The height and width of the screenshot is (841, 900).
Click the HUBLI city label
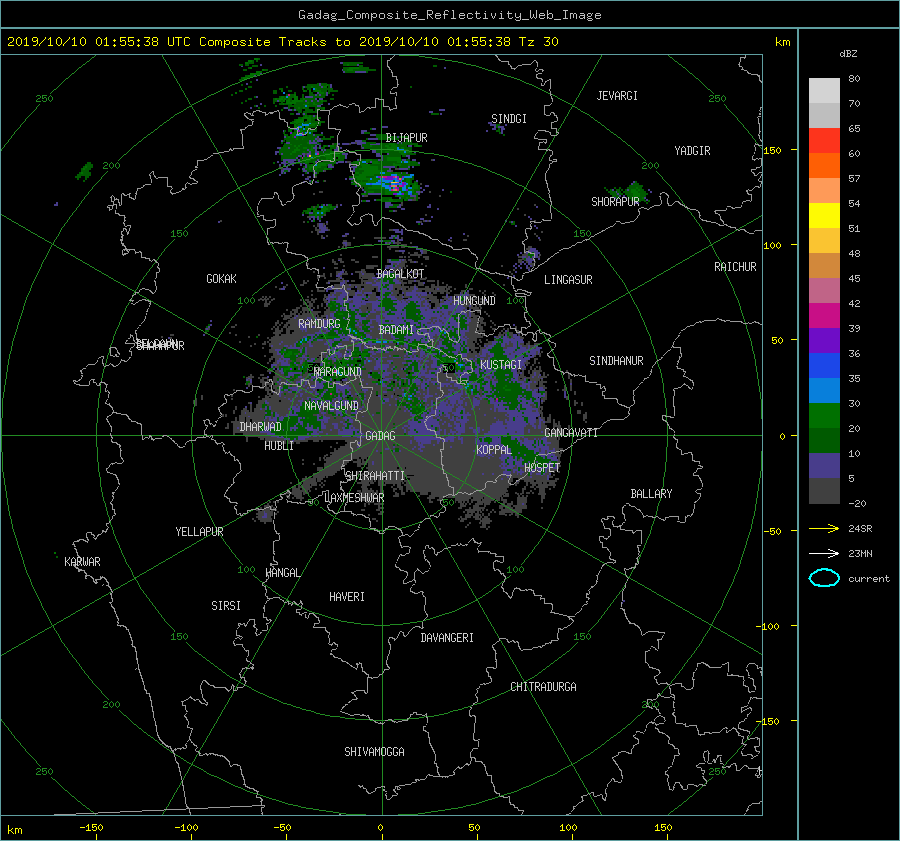(x=278, y=446)
